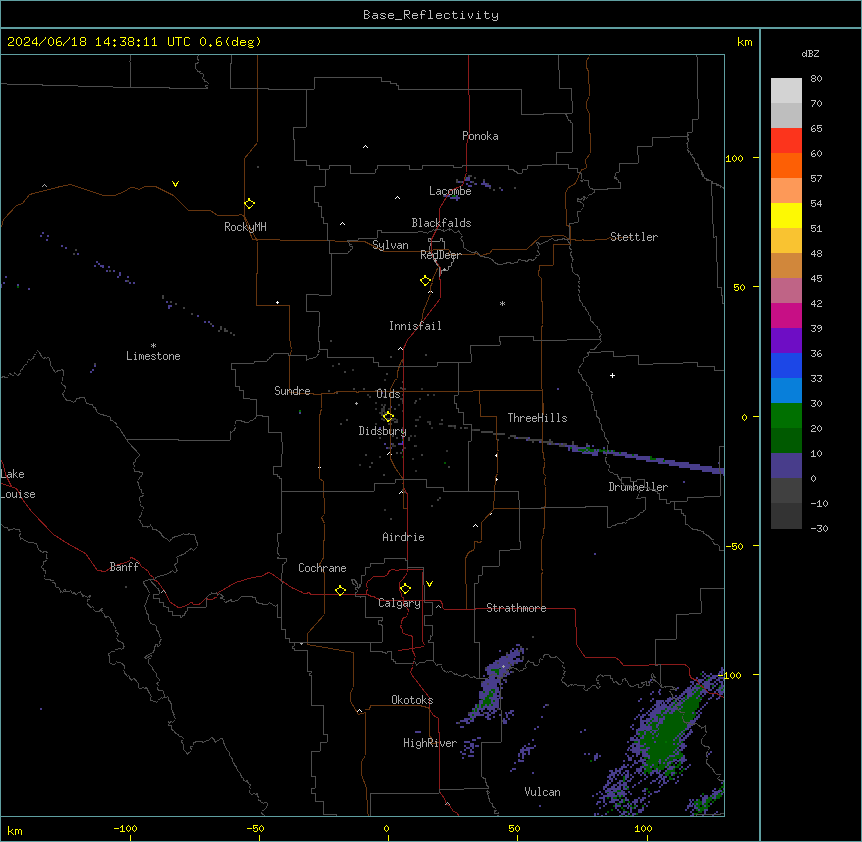Pick the red 65-60 dBZ legend swatch
This screenshot has width=862, height=842.
(x=786, y=141)
